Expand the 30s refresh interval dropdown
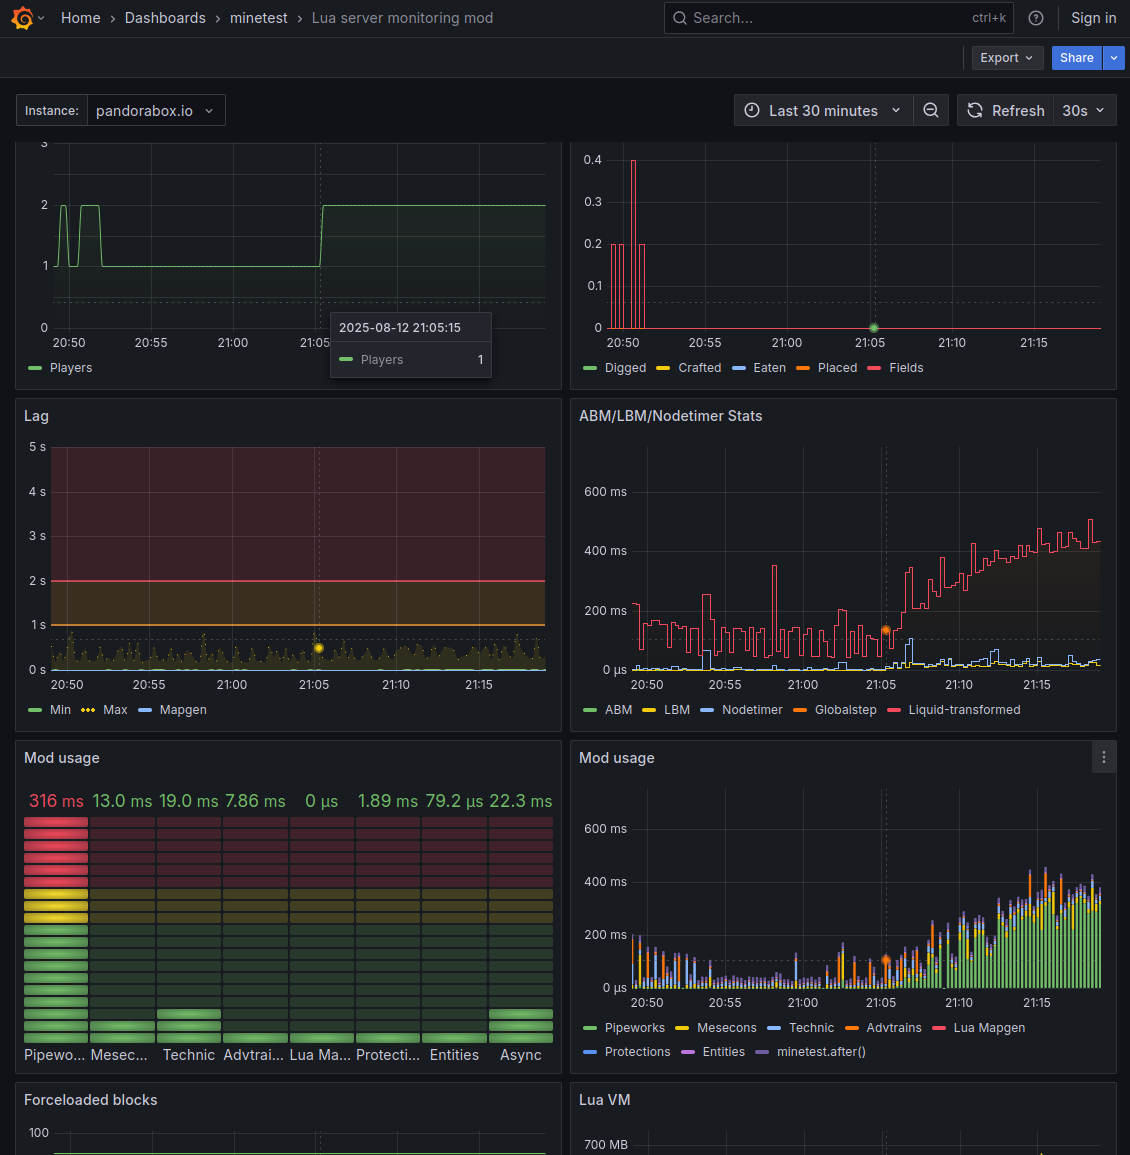The image size is (1130, 1155). (1085, 111)
